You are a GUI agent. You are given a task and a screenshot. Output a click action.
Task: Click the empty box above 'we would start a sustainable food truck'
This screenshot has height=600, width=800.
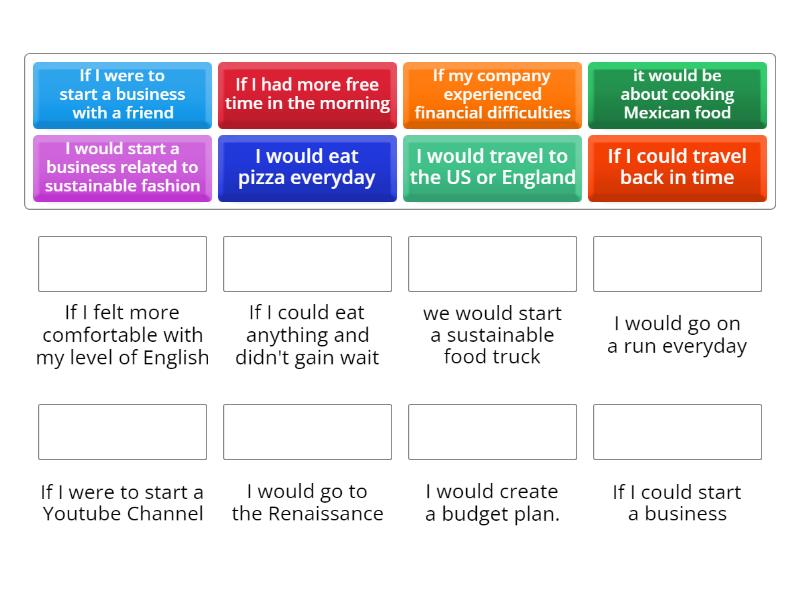pos(492,263)
